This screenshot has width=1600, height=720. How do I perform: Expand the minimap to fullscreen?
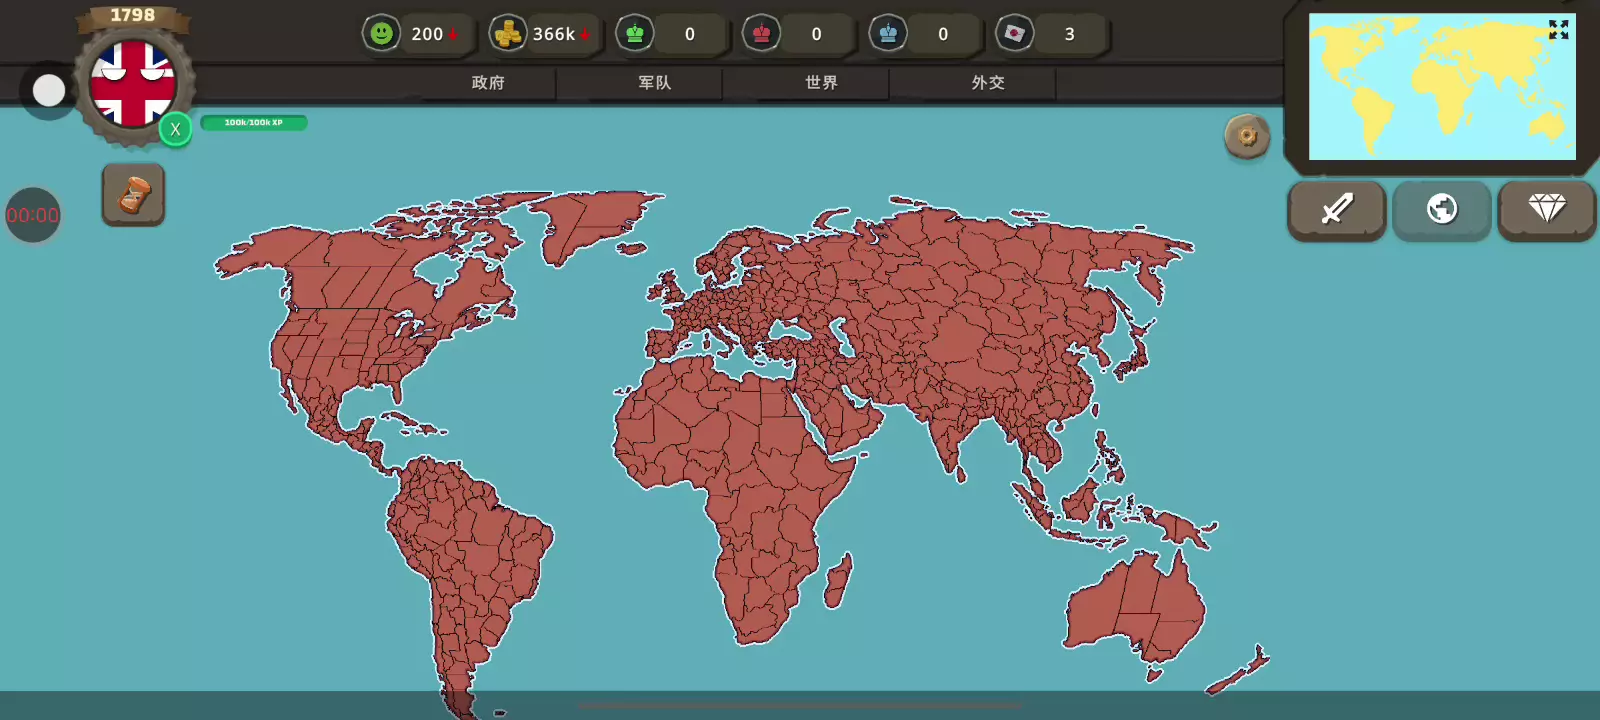(x=1558, y=30)
